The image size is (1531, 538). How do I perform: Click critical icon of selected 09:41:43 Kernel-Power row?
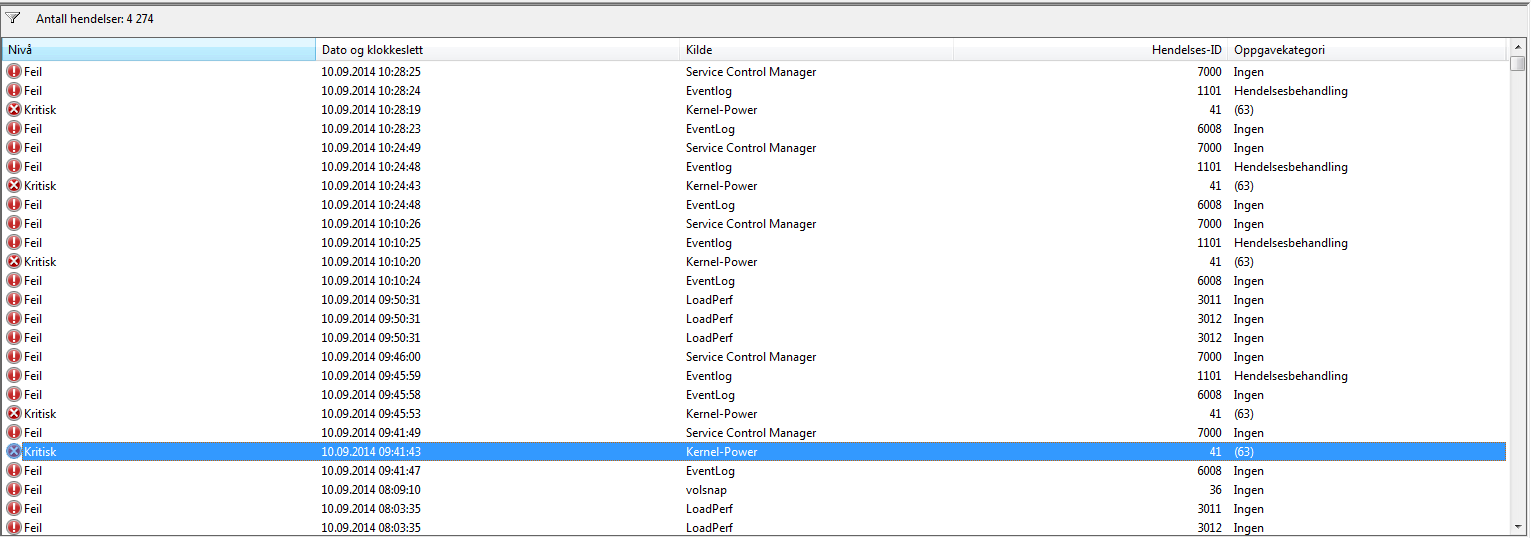[14, 452]
